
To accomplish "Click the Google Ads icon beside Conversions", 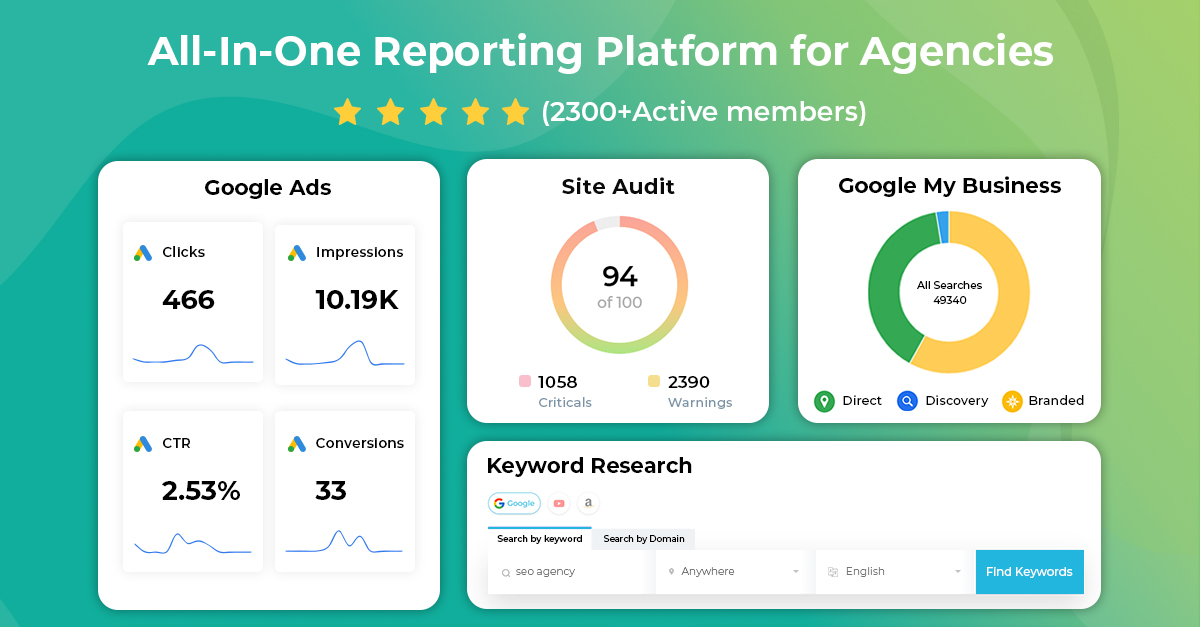I will [296, 443].
